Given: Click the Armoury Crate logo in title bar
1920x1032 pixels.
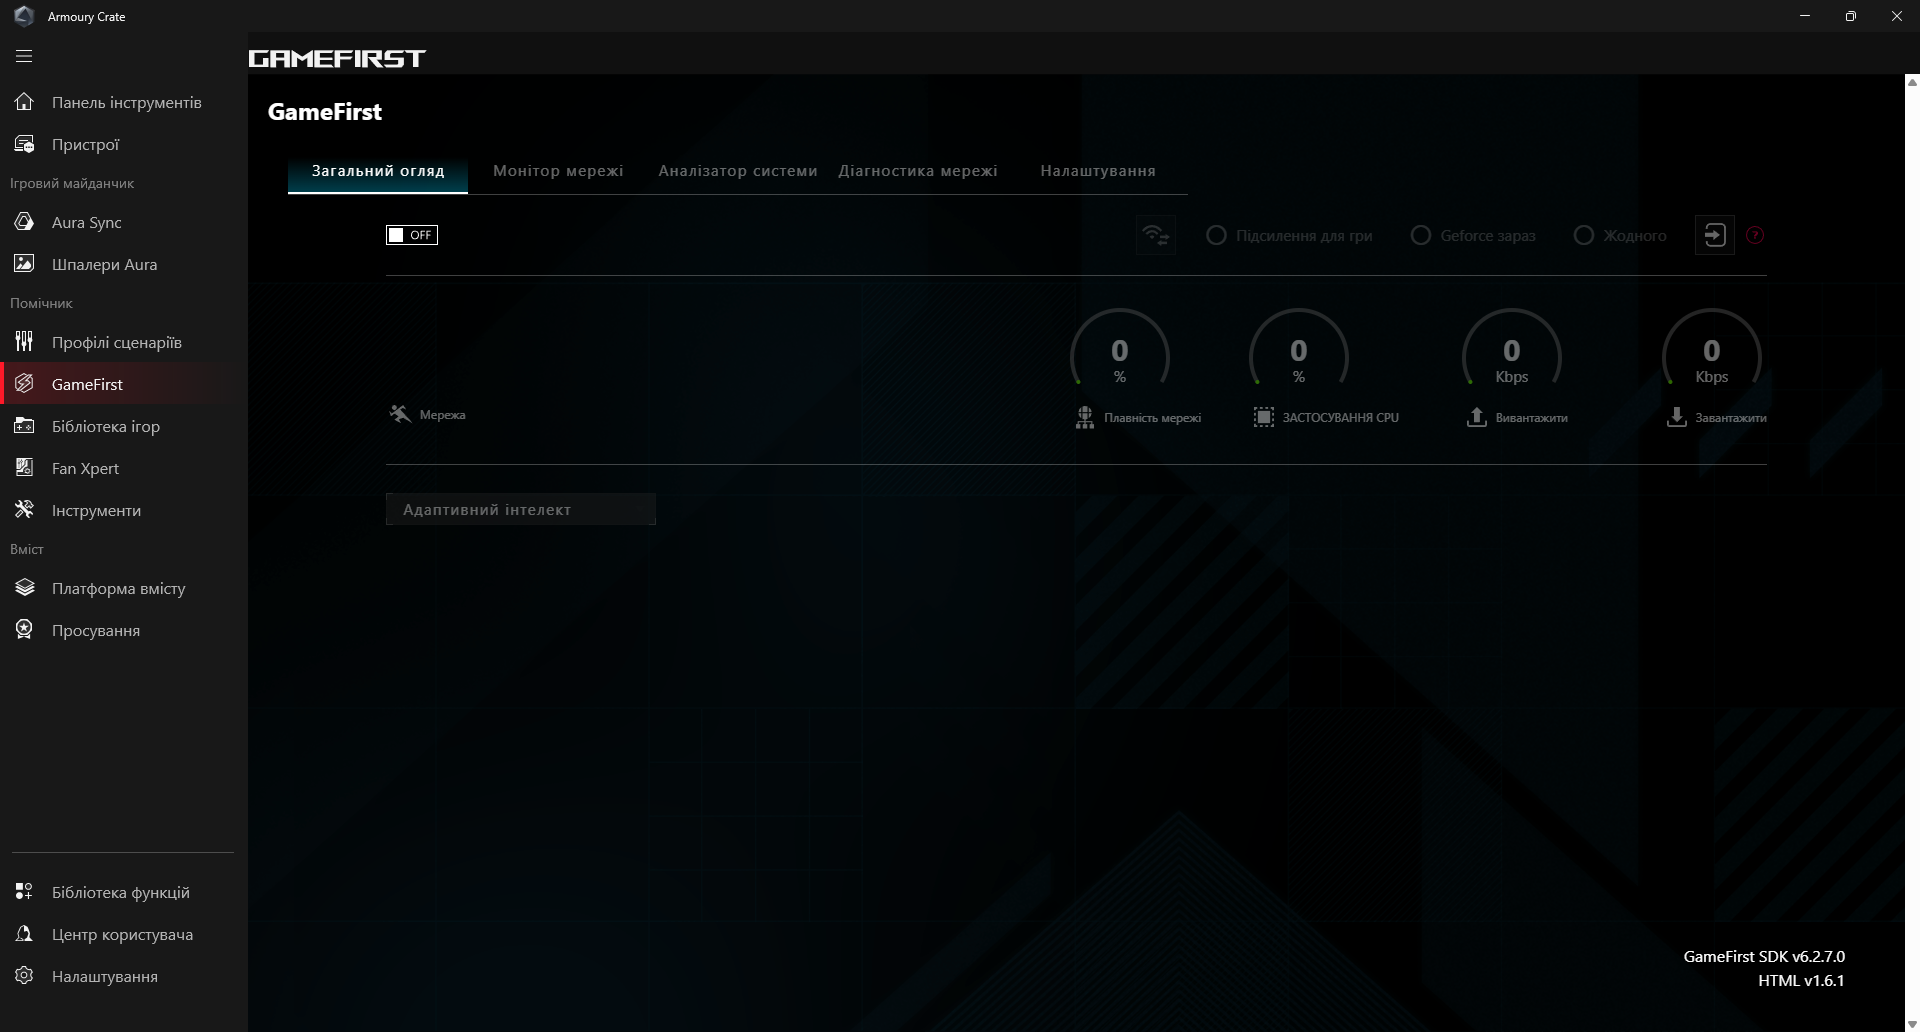Looking at the screenshot, I should pos(24,16).
